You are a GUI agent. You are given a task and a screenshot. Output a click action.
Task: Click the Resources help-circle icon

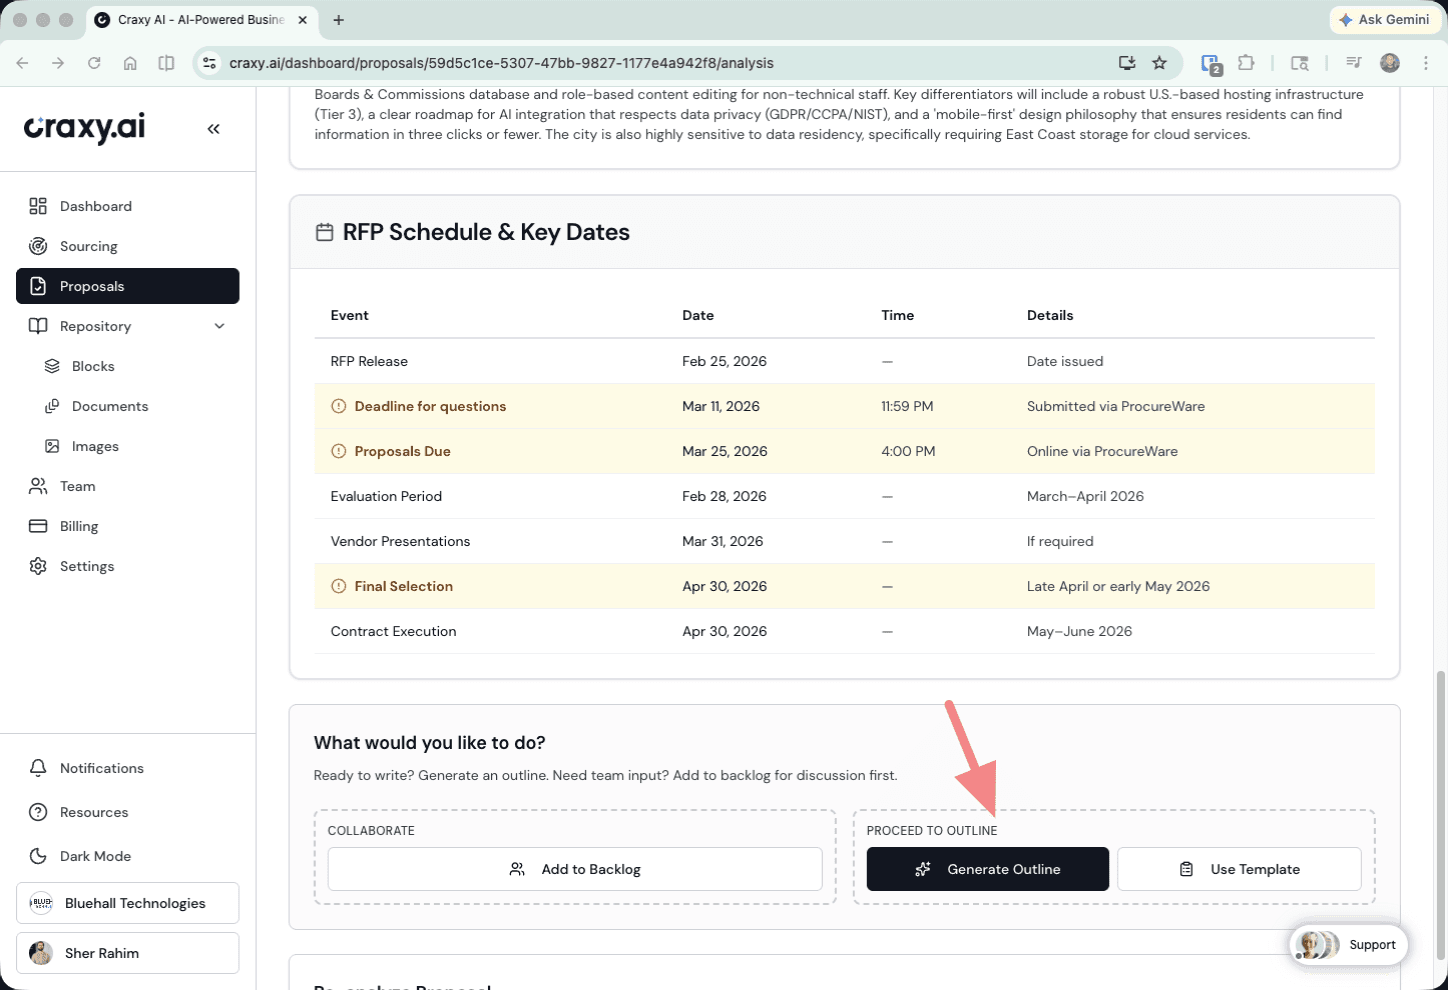(38, 812)
